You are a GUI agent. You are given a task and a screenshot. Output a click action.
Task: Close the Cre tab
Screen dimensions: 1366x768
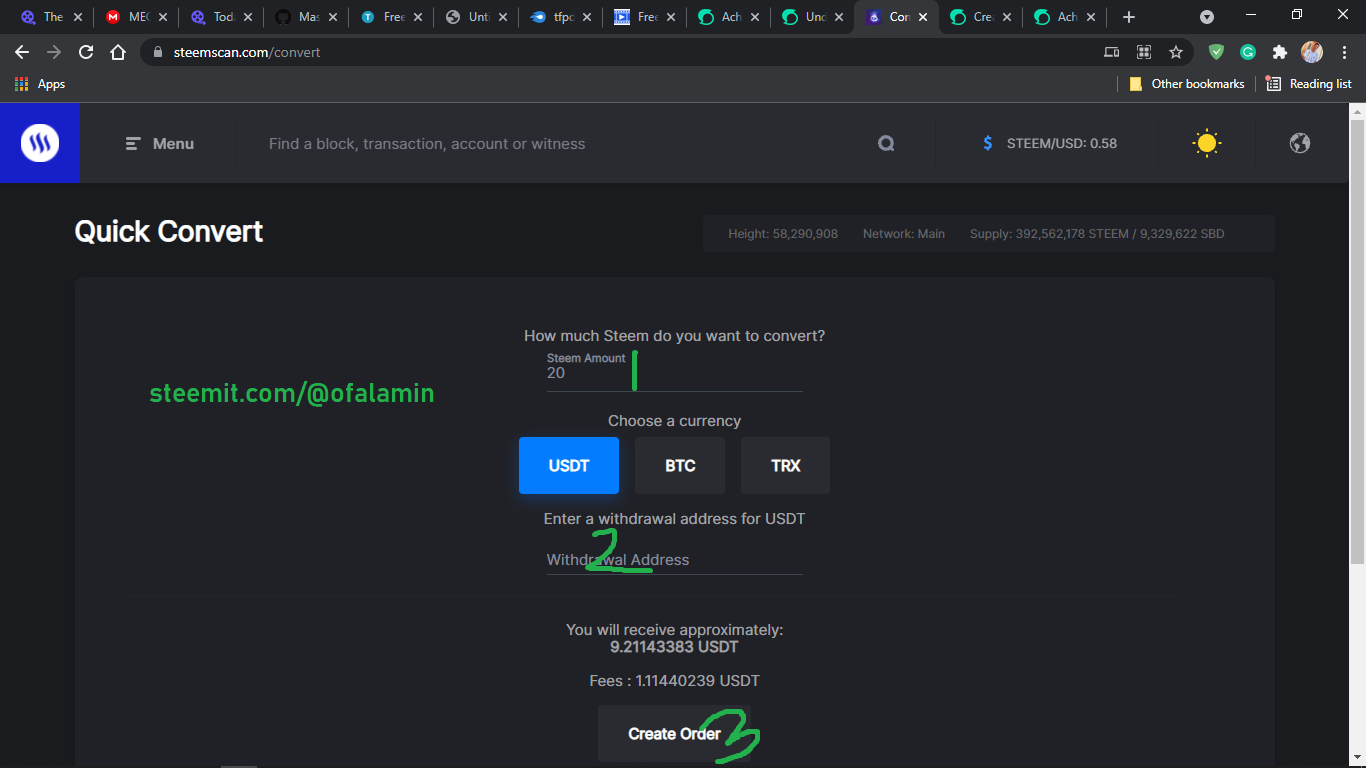(1008, 17)
